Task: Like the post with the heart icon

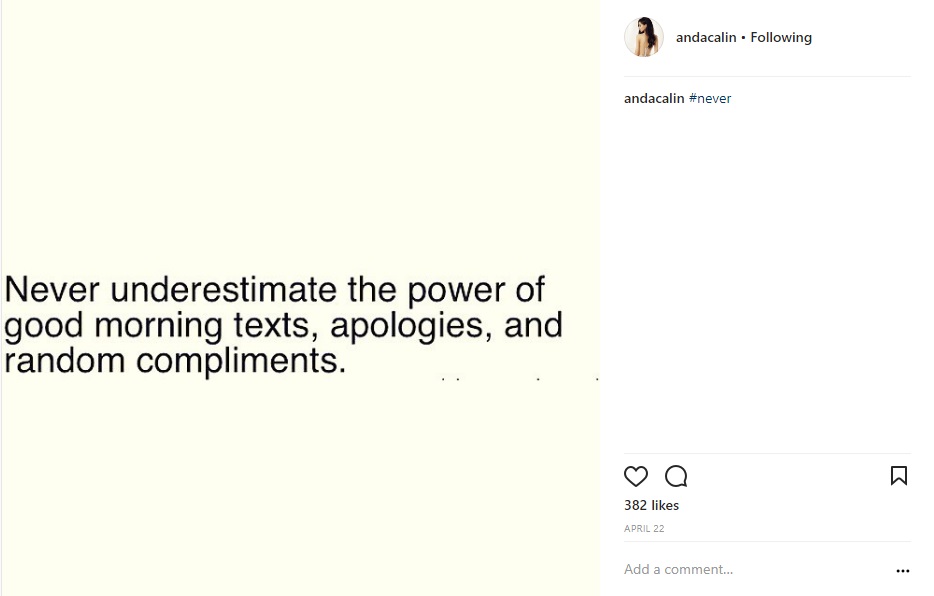Action: click(x=636, y=476)
